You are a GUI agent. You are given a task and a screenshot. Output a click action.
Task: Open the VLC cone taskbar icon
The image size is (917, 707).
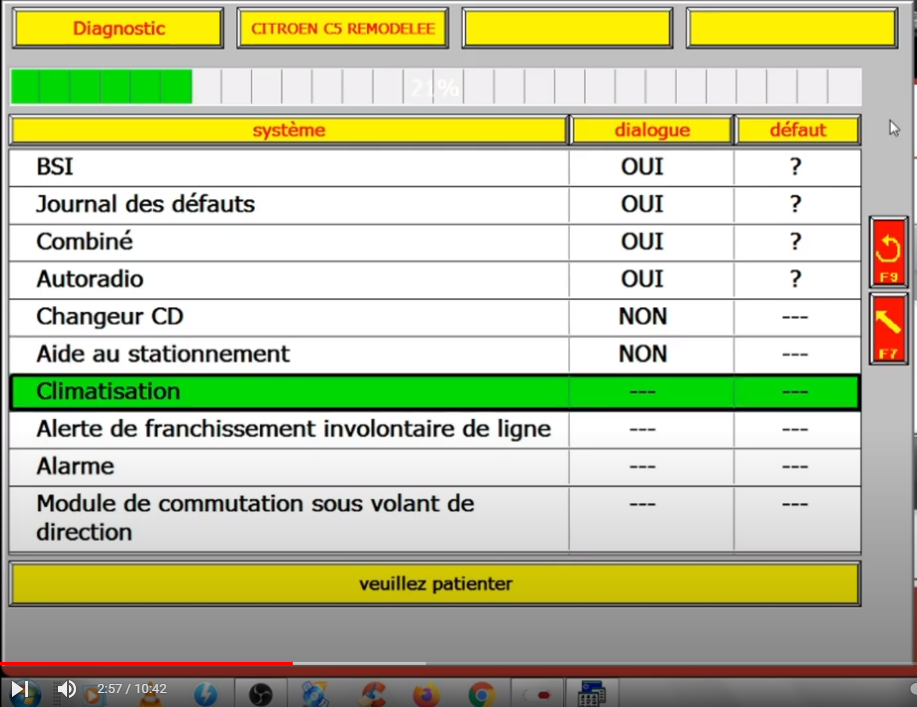point(151,695)
